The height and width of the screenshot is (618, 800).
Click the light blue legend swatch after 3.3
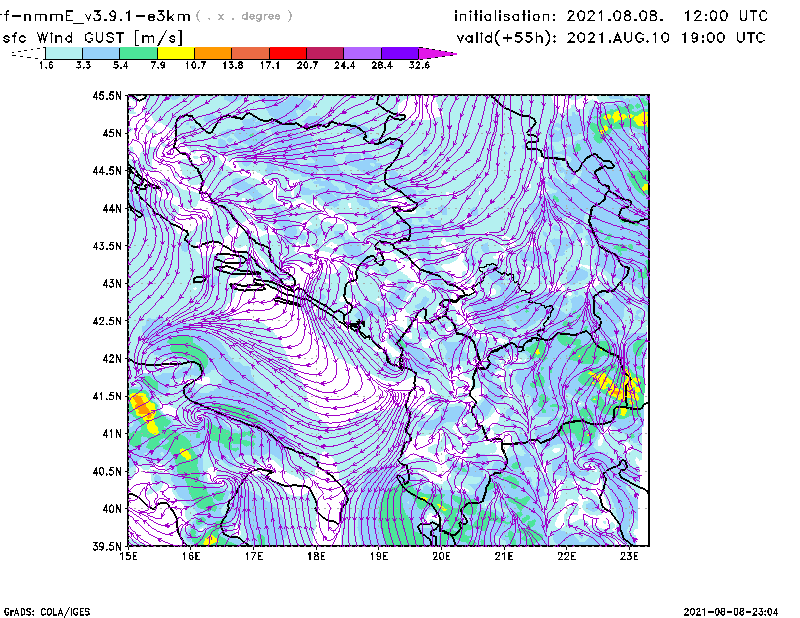101,53
